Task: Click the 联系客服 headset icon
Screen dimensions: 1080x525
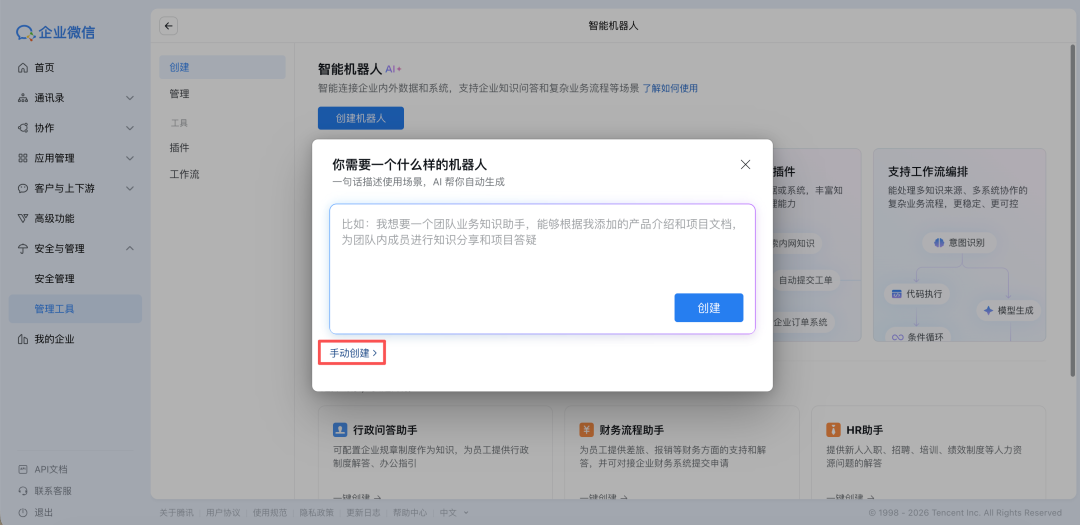Action: click(x=23, y=491)
